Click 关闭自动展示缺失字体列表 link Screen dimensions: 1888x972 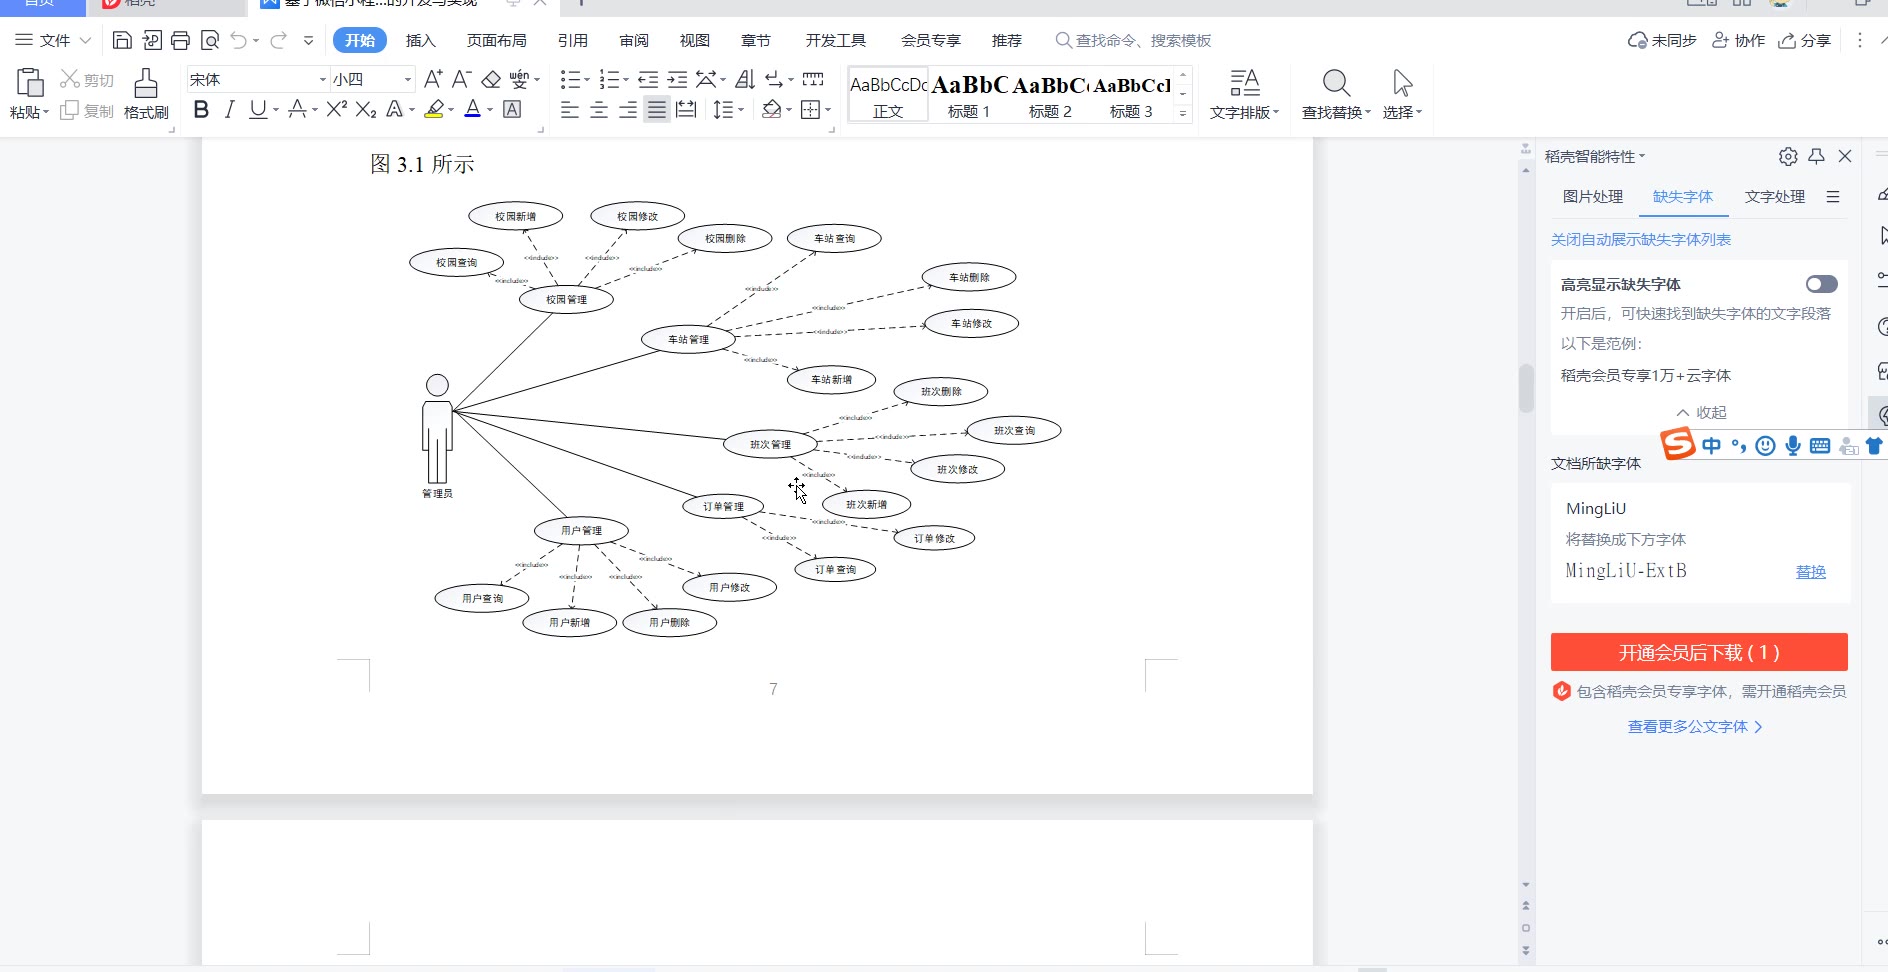1641,239
